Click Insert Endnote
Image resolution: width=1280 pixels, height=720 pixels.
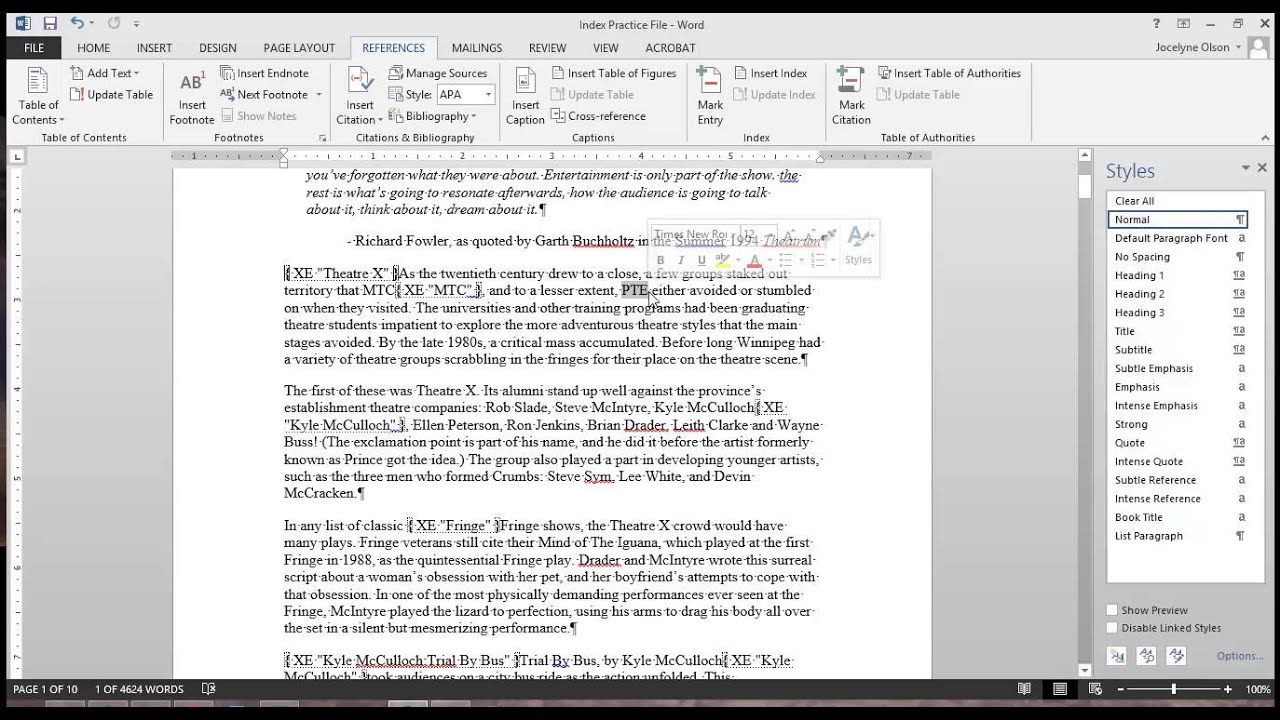tap(264, 73)
